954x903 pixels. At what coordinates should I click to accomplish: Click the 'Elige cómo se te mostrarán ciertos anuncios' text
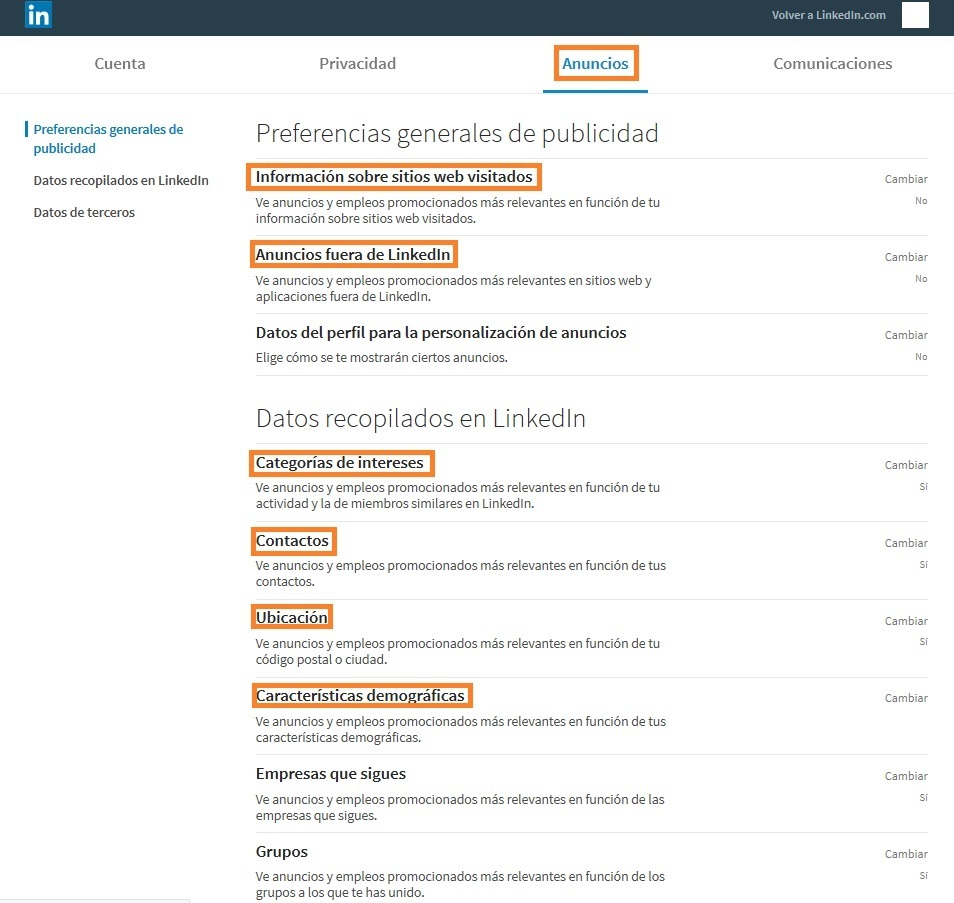click(x=381, y=358)
